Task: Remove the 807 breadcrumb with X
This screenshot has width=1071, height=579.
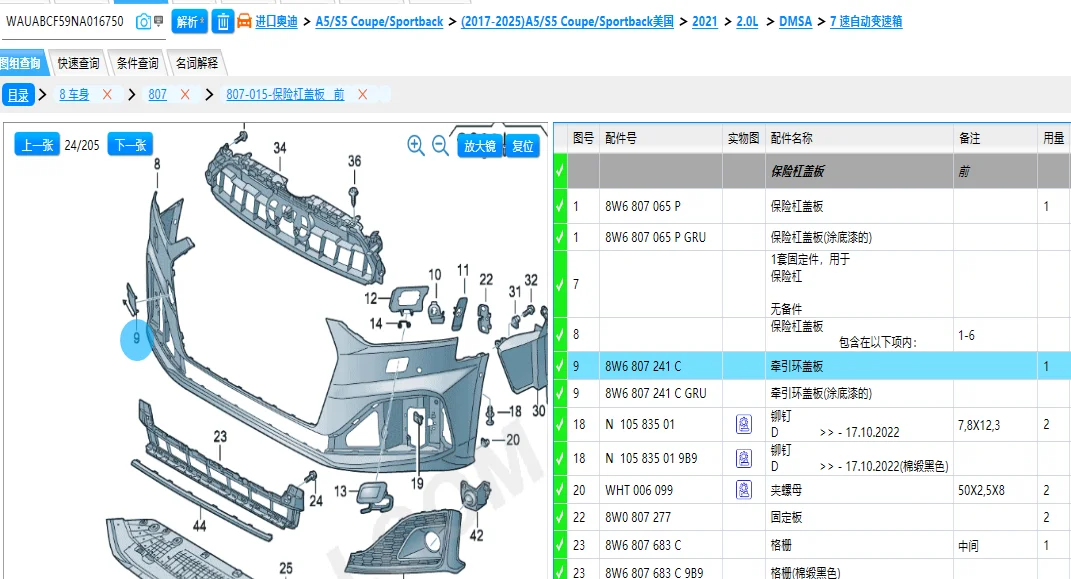Action: [x=185, y=94]
